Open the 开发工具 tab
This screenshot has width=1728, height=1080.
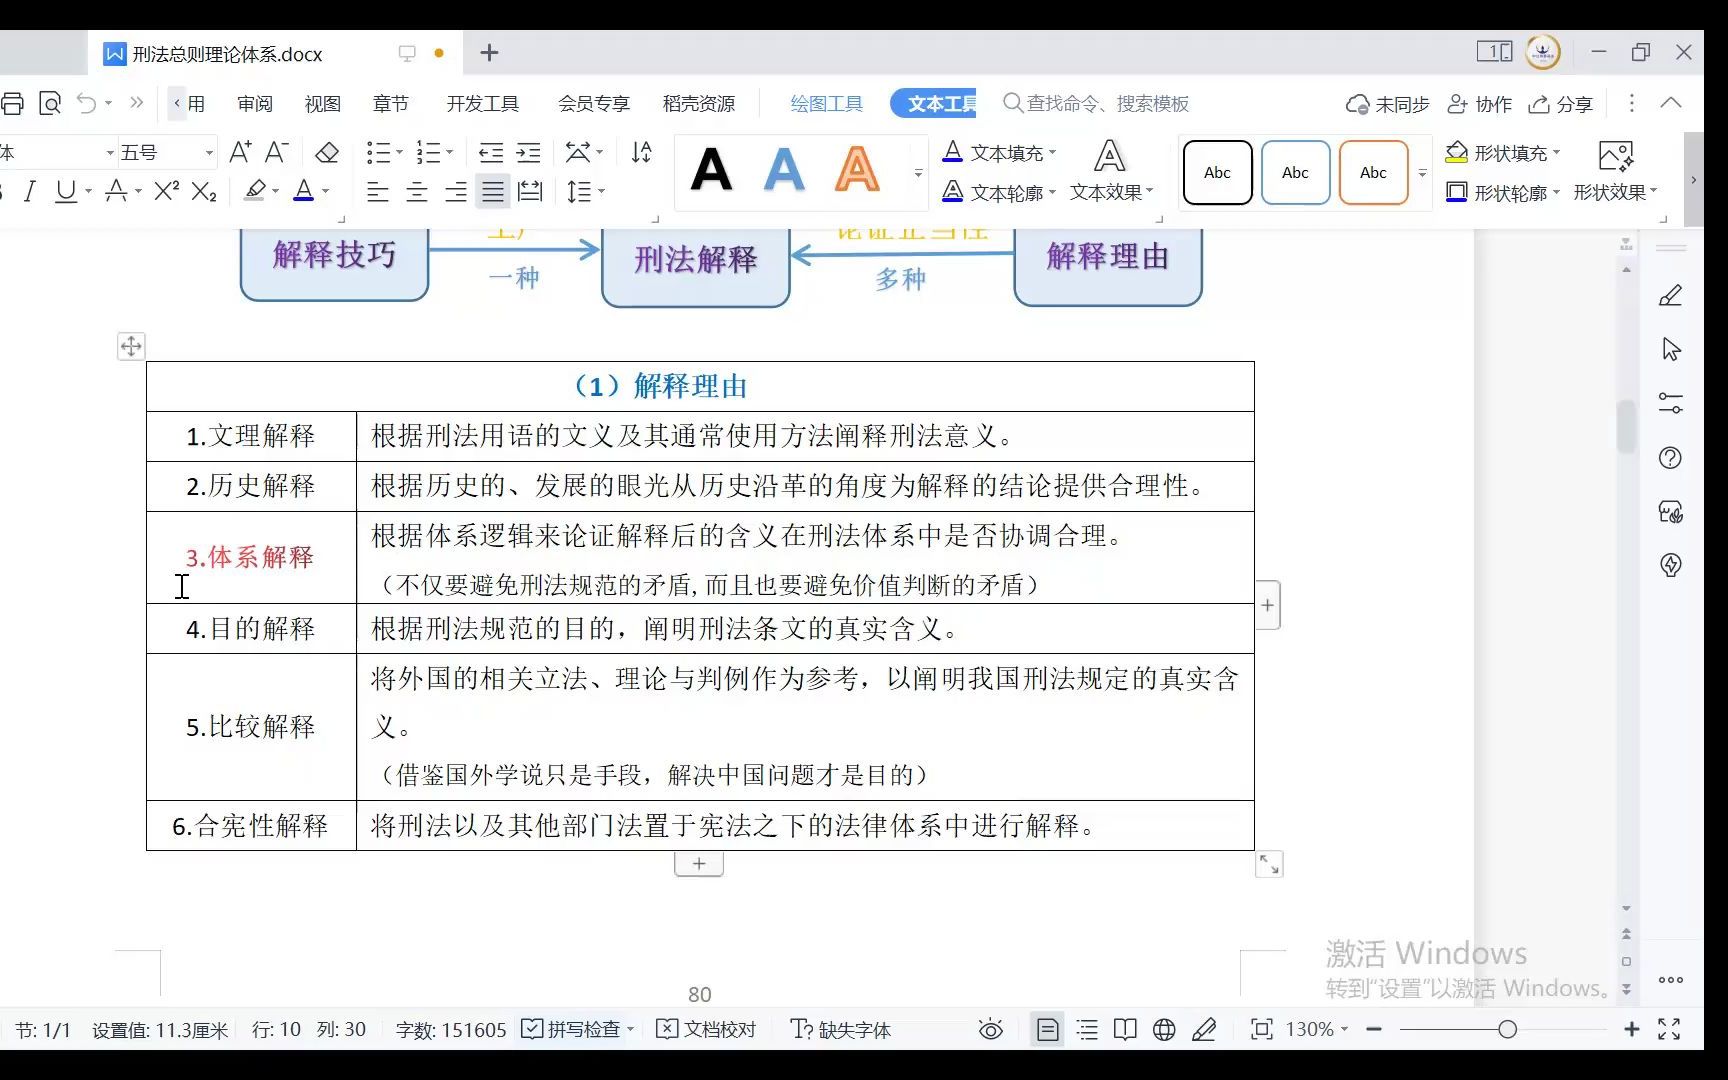click(x=483, y=104)
